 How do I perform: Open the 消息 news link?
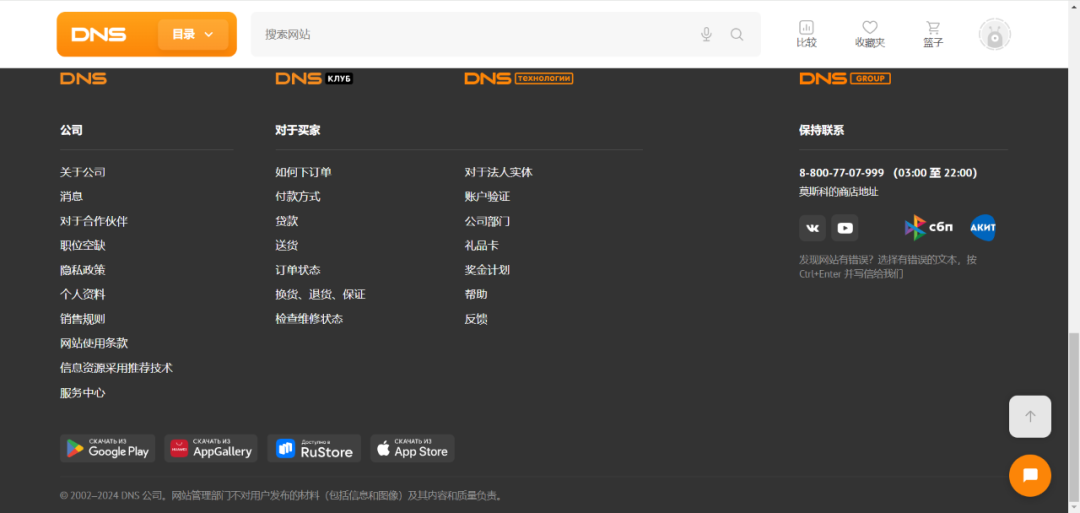point(72,197)
